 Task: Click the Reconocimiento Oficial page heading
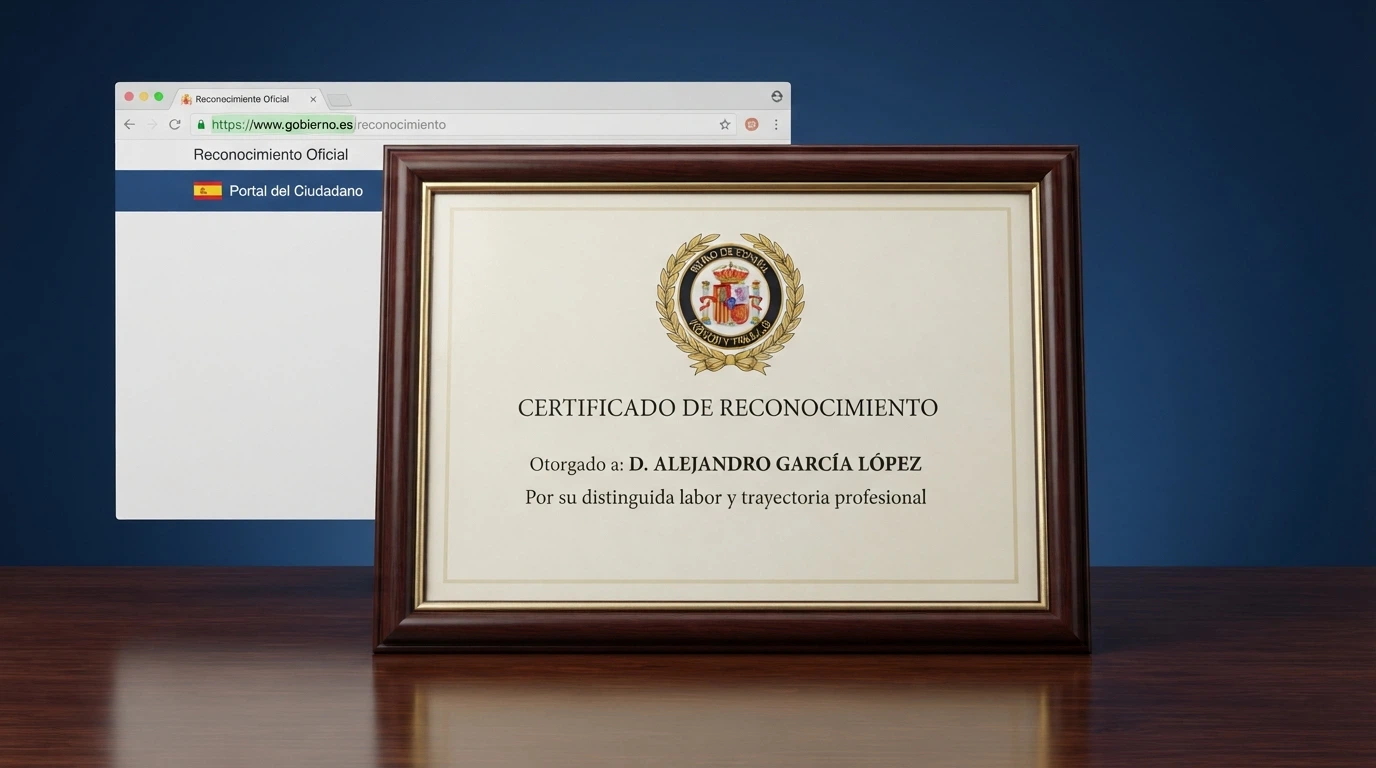[x=271, y=155]
